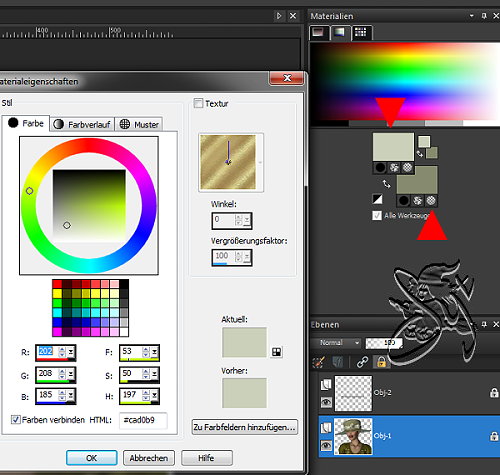
Task: Pin the Ebenen panel
Action: (484, 324)
